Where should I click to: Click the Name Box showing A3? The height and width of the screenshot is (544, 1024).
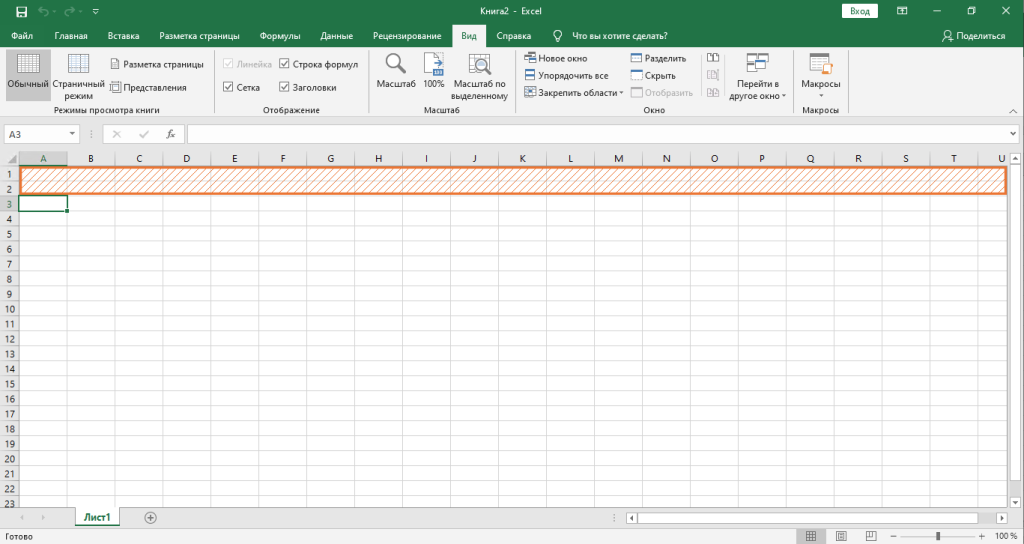tap(36, 134)
